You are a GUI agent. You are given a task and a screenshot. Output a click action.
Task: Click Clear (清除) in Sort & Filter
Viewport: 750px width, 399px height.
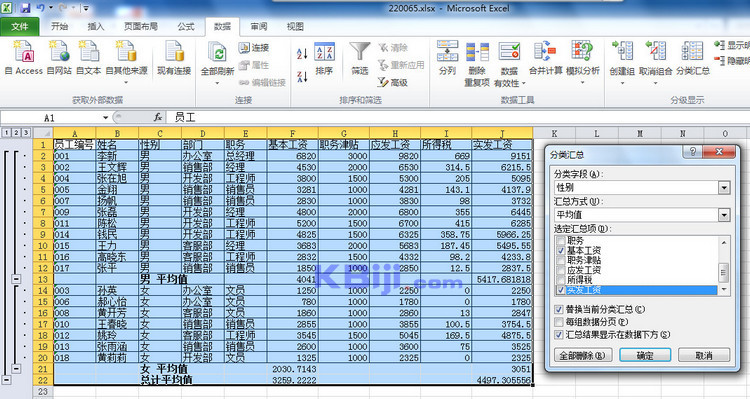pyautogui.click(x=393, y=47)
